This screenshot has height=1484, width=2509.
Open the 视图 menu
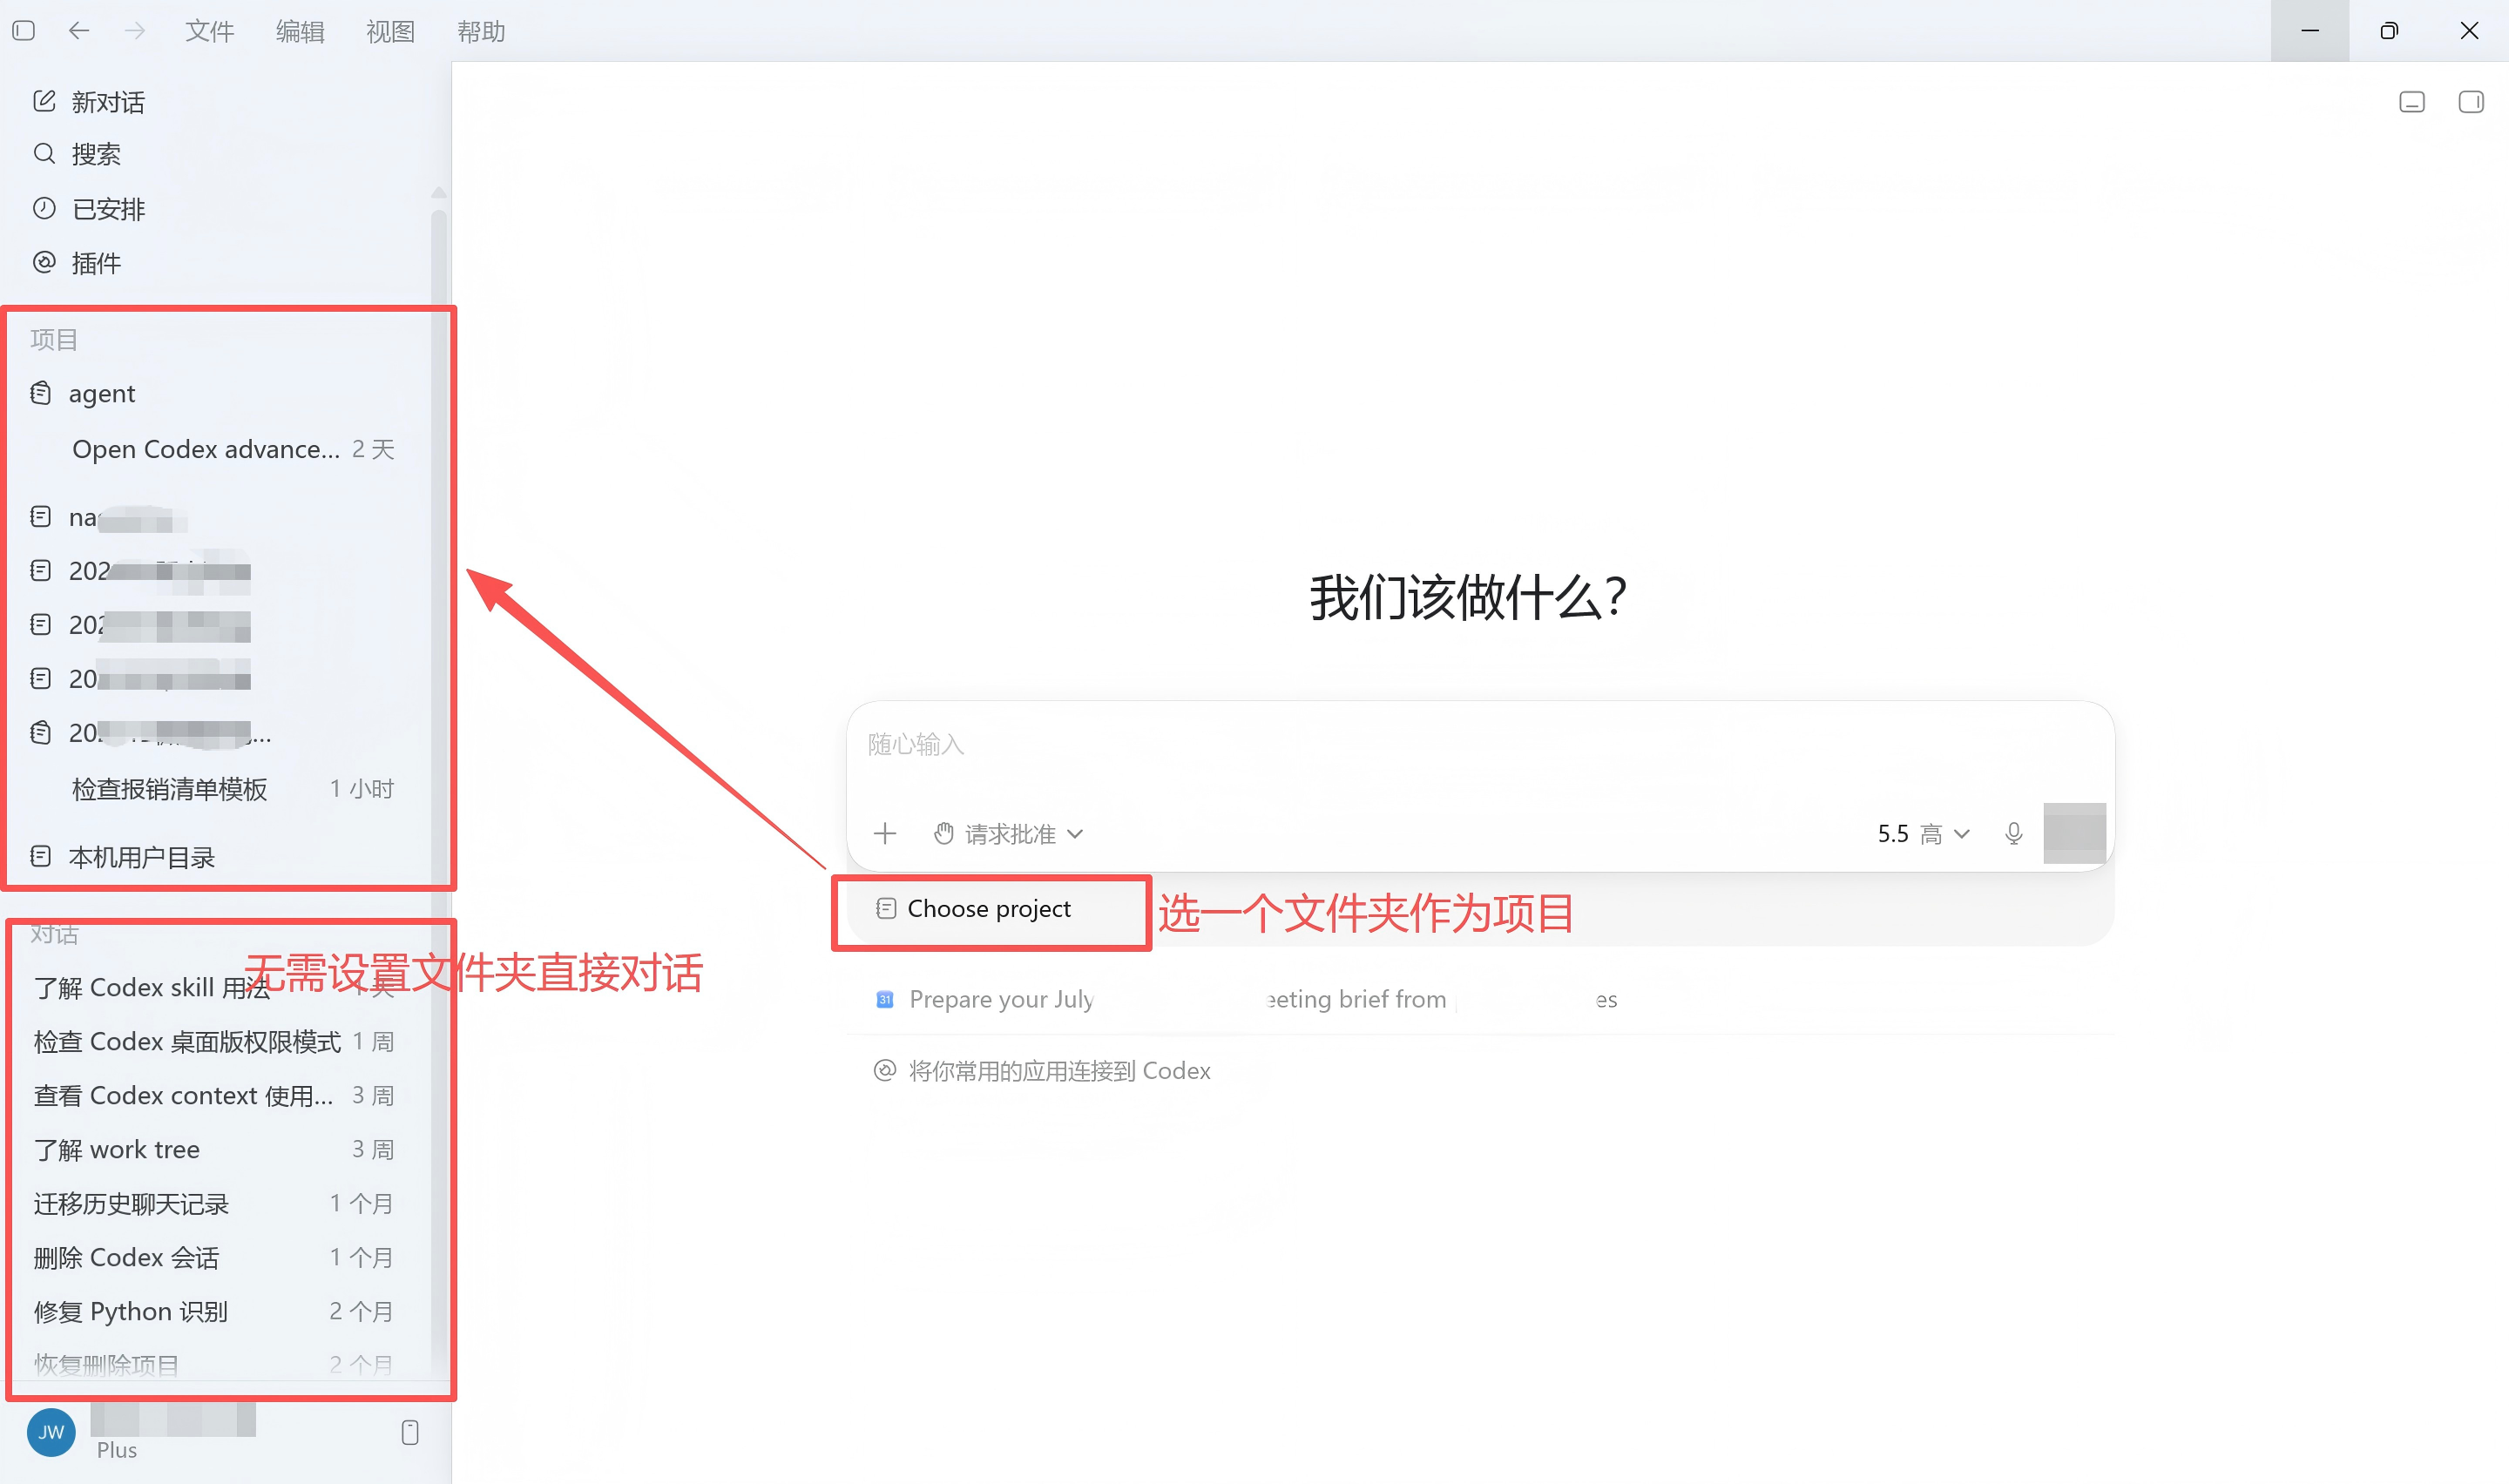click(390, 31)
